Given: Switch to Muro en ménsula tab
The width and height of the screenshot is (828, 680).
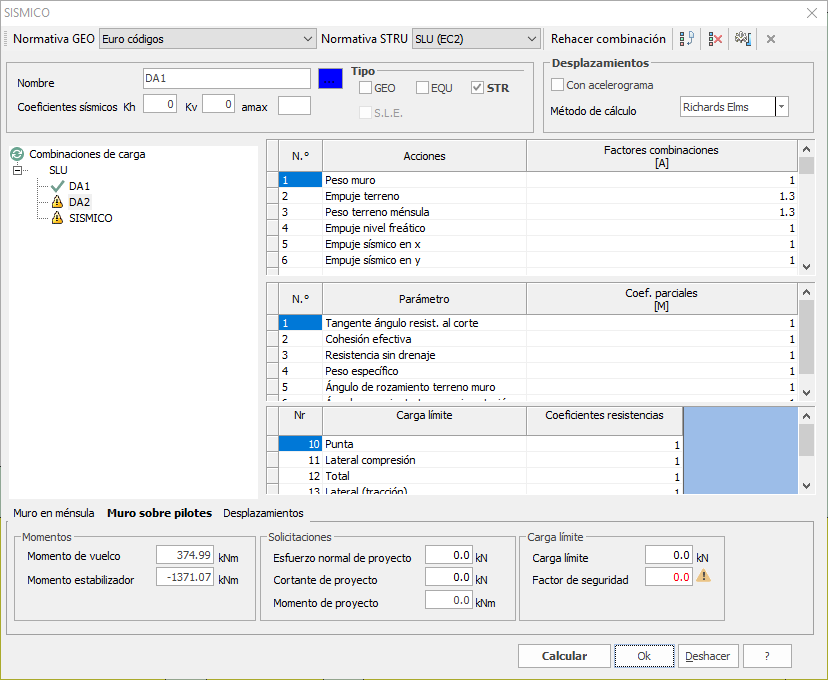Looking at the screenshot, I should point(54,513).
